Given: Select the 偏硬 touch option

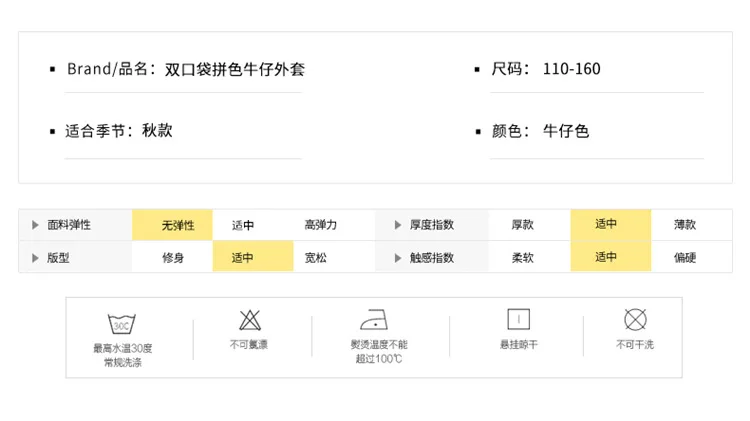Looking at the screenshot, I should (x=685, y=258).
